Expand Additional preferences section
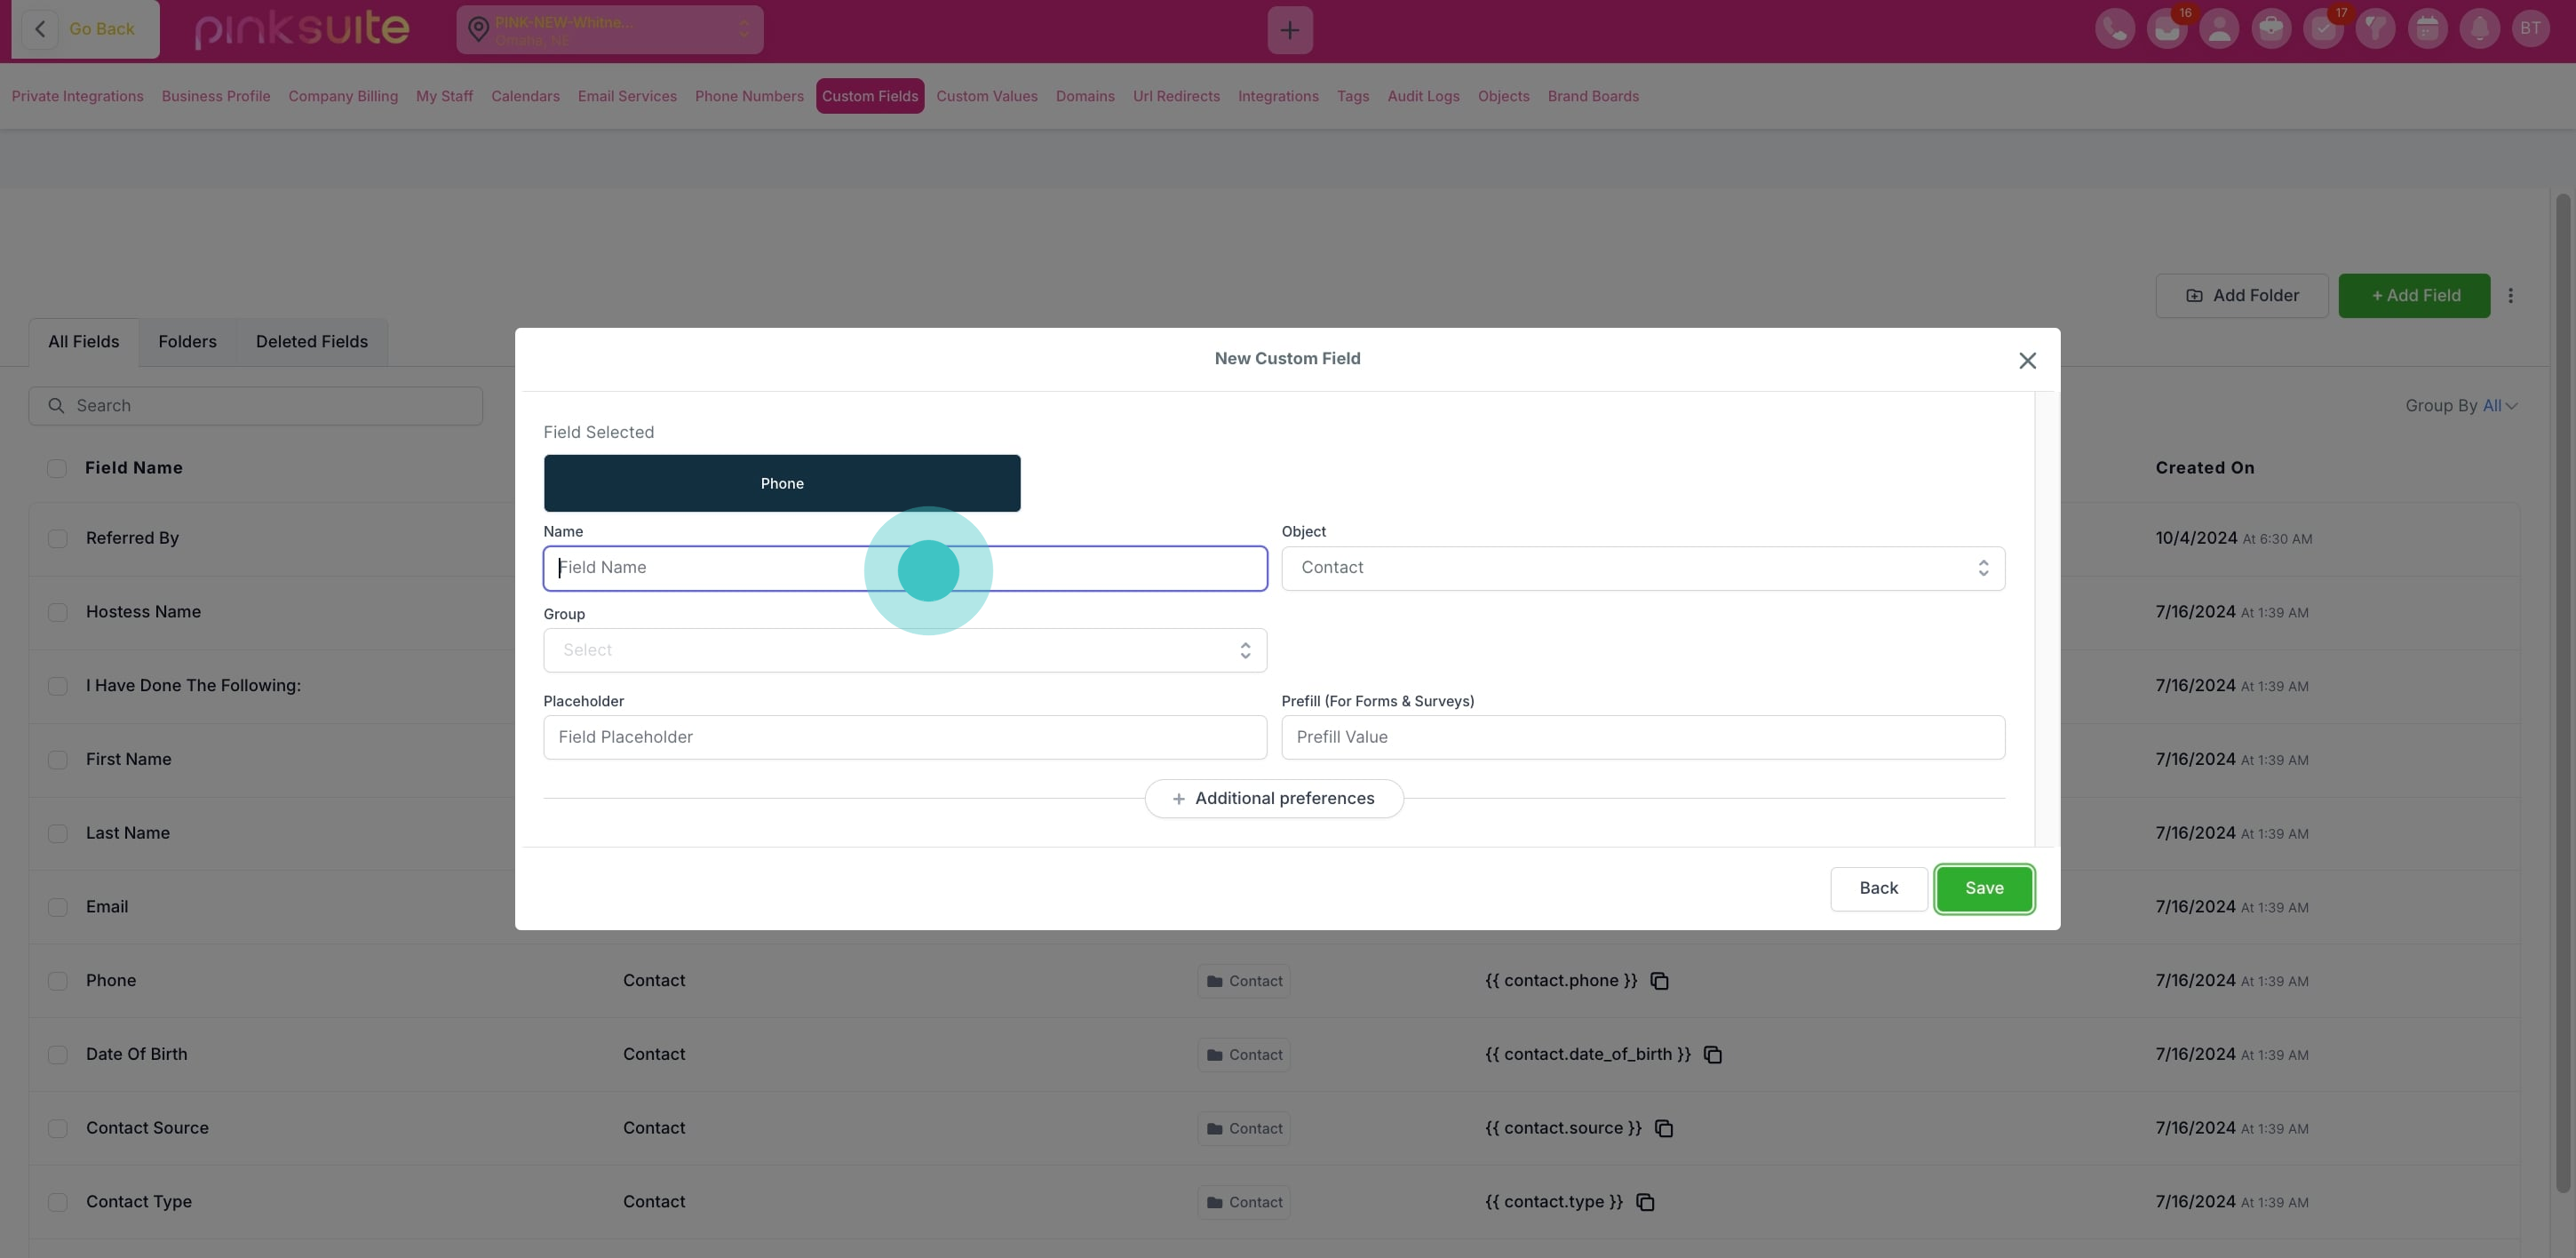 (x=1273, y=798)
